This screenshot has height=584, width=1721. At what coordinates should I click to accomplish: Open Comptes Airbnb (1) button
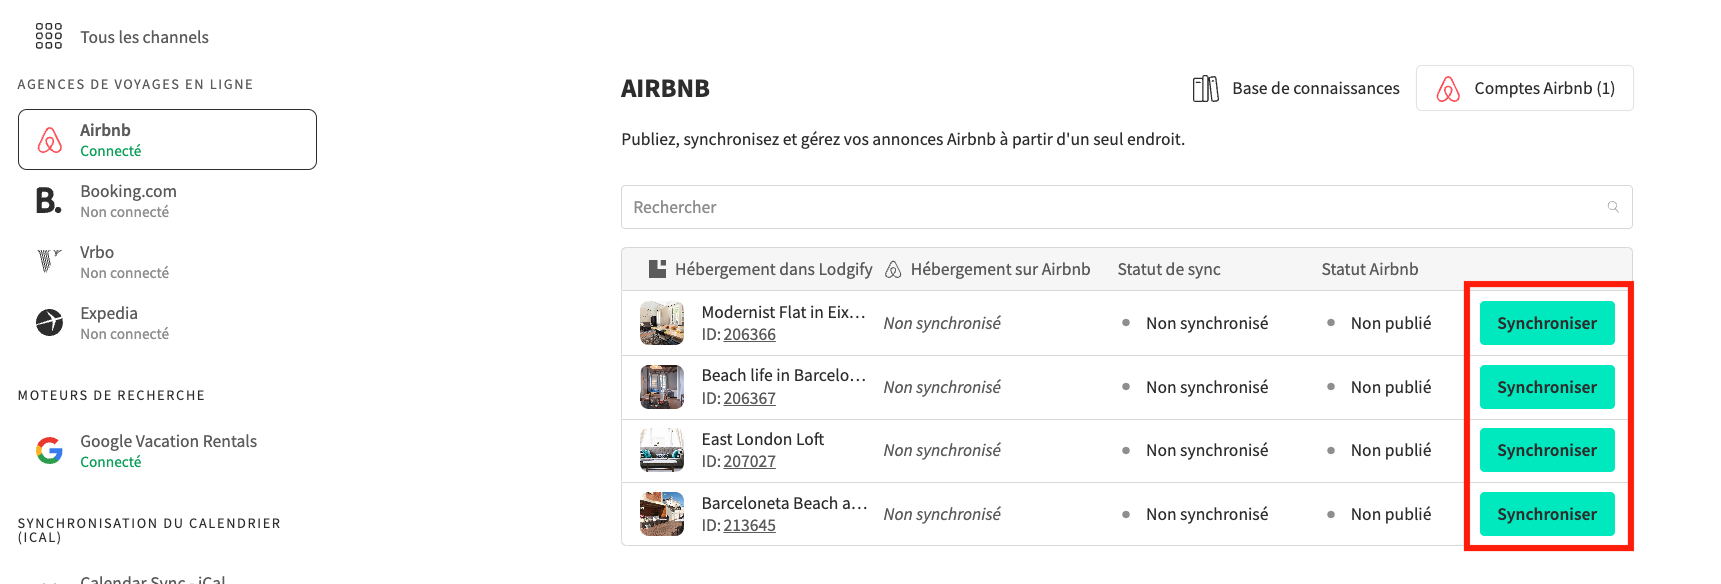[x=1524, y=88]
